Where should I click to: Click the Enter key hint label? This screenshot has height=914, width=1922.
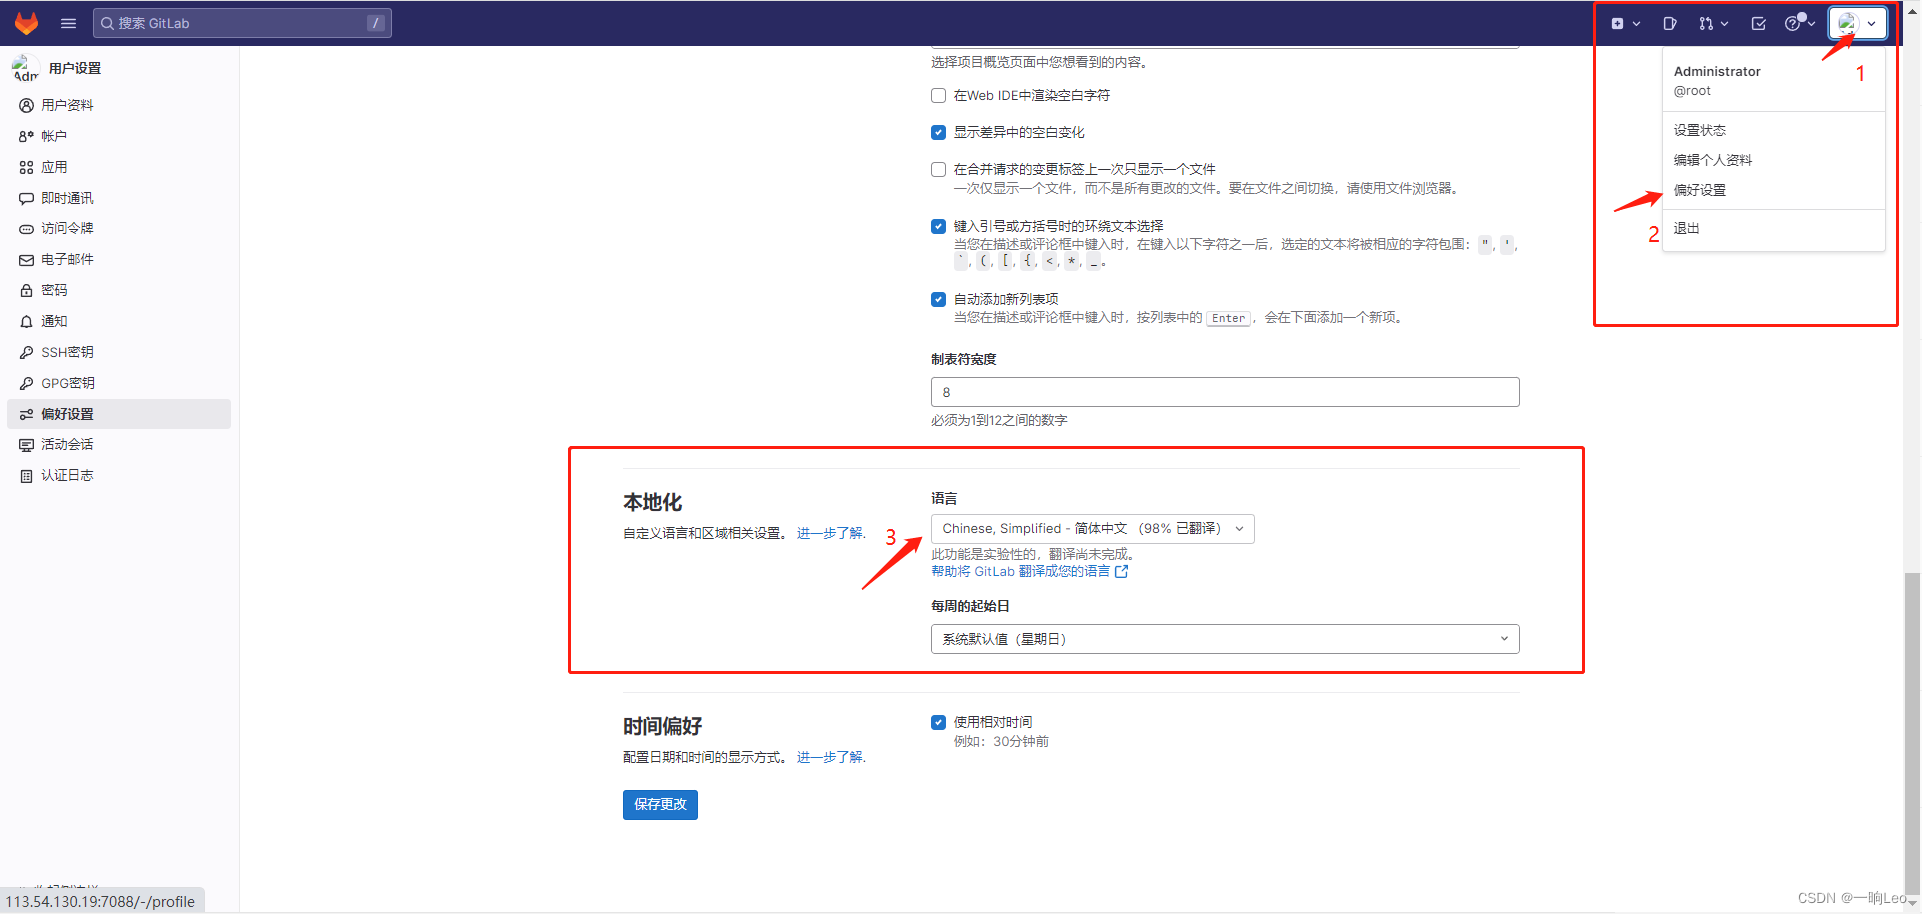point(1228,318)
